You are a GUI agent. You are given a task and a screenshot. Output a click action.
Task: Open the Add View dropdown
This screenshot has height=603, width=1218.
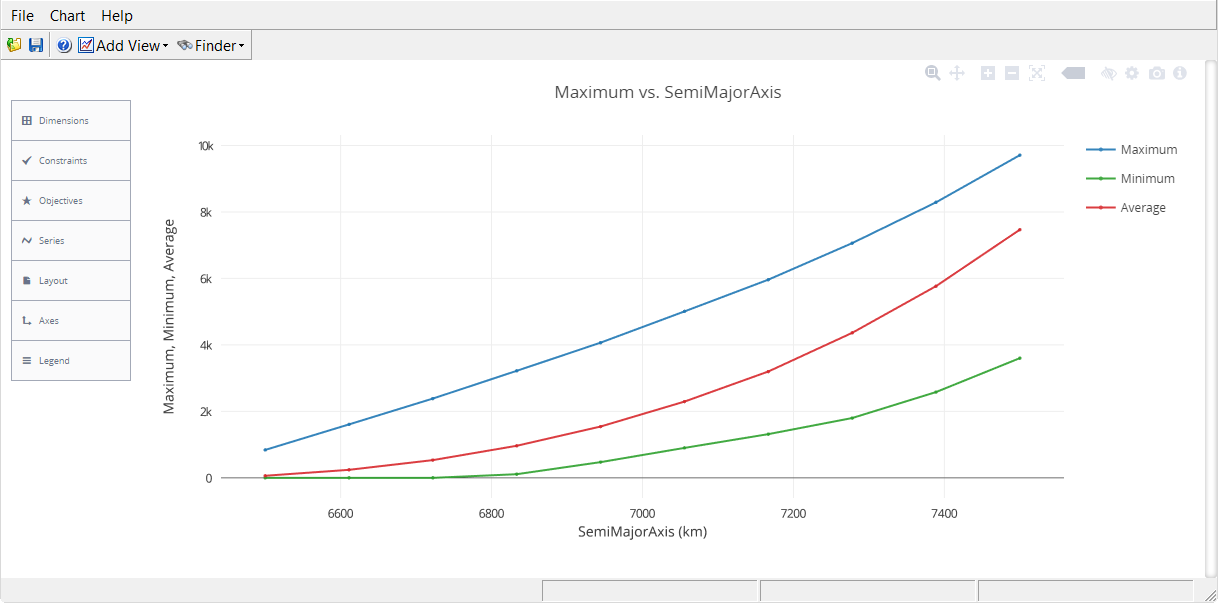click(123, 45)
